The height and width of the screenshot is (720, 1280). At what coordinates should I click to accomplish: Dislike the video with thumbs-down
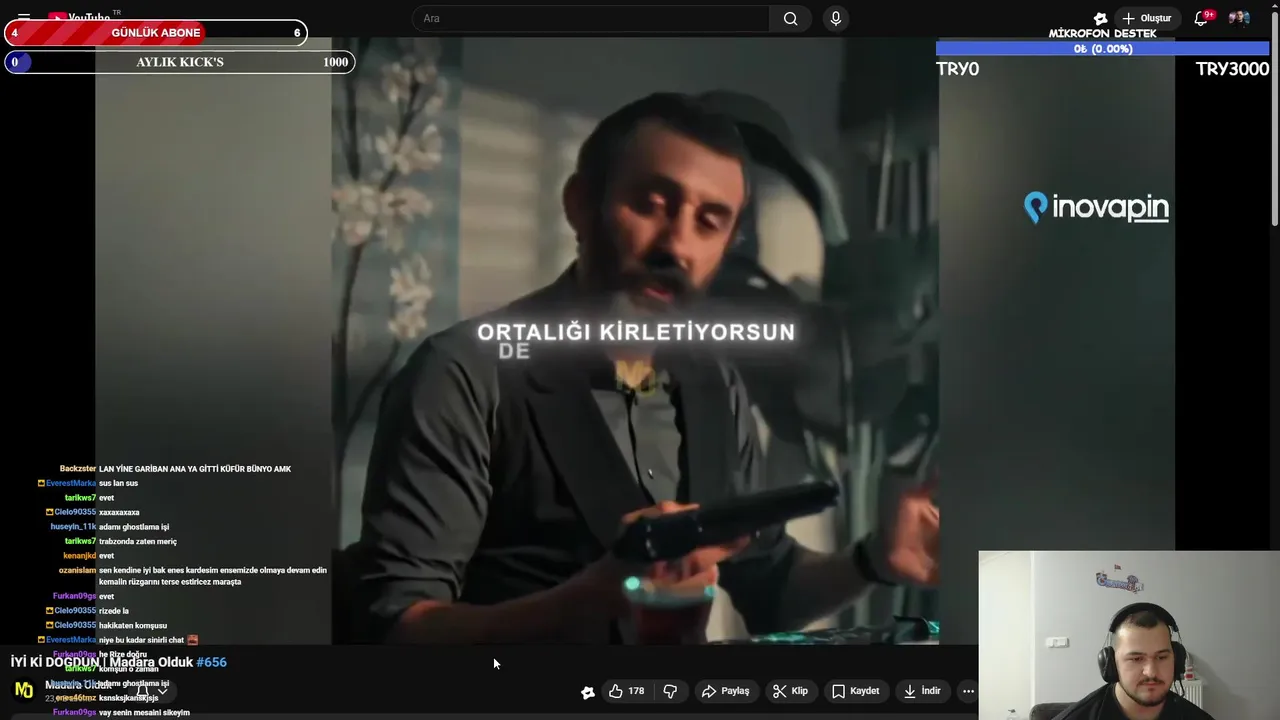tap(670, 691)
